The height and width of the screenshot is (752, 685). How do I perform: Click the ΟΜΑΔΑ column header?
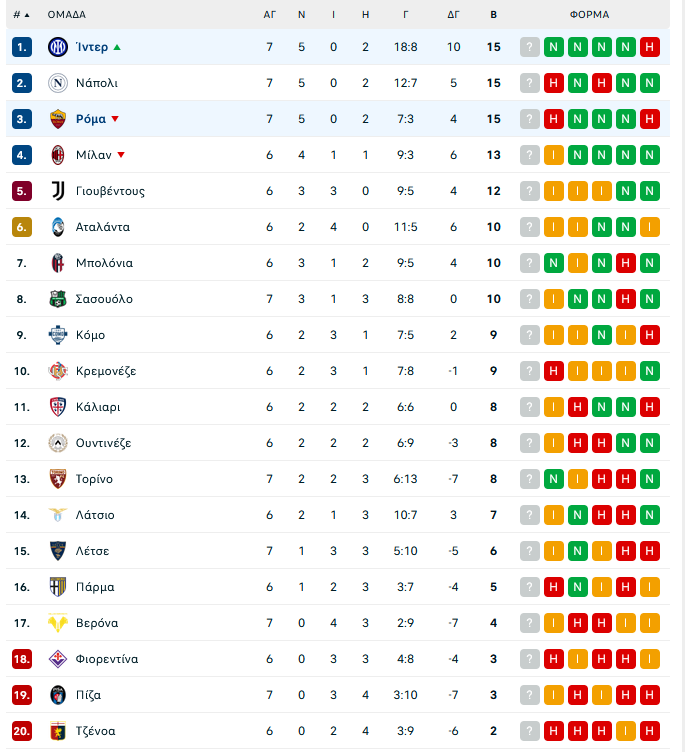coord(67,15)
